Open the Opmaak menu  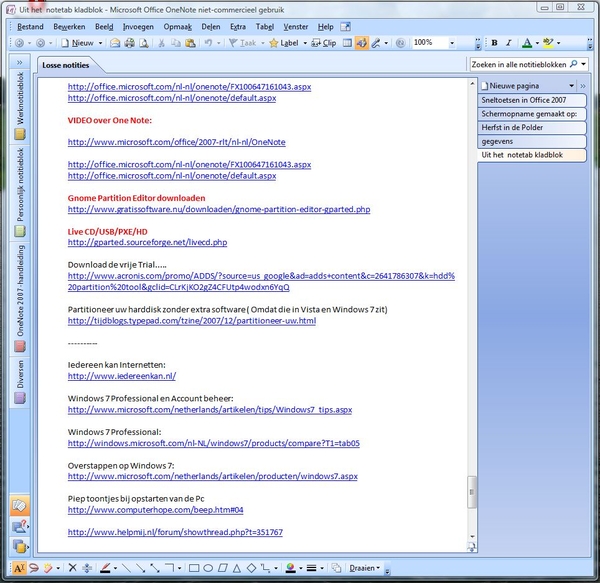tap(178, 27)
